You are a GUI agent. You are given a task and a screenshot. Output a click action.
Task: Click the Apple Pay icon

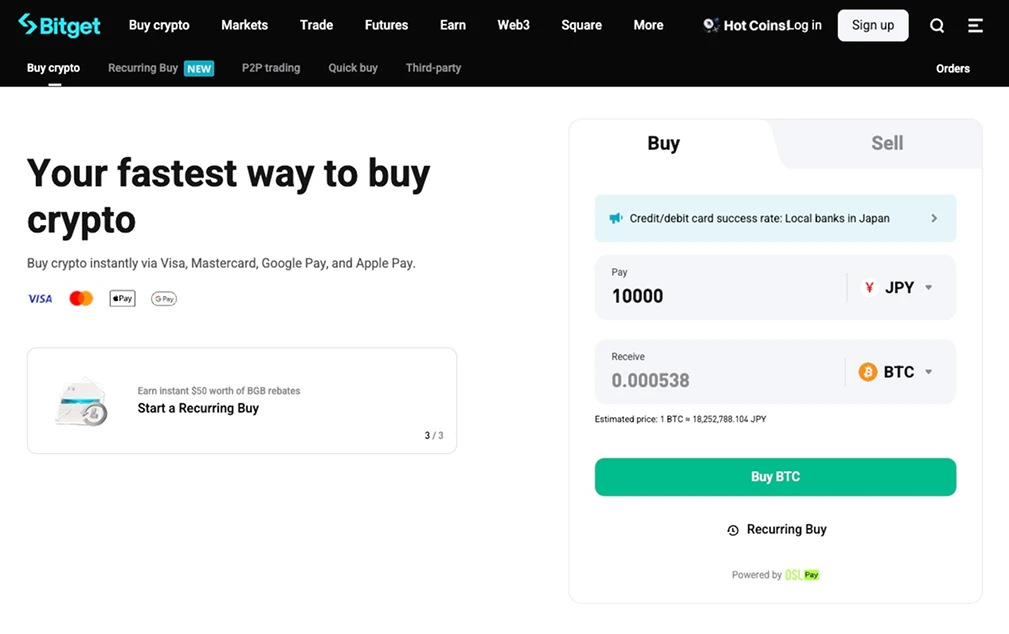(x=122, y=299)
